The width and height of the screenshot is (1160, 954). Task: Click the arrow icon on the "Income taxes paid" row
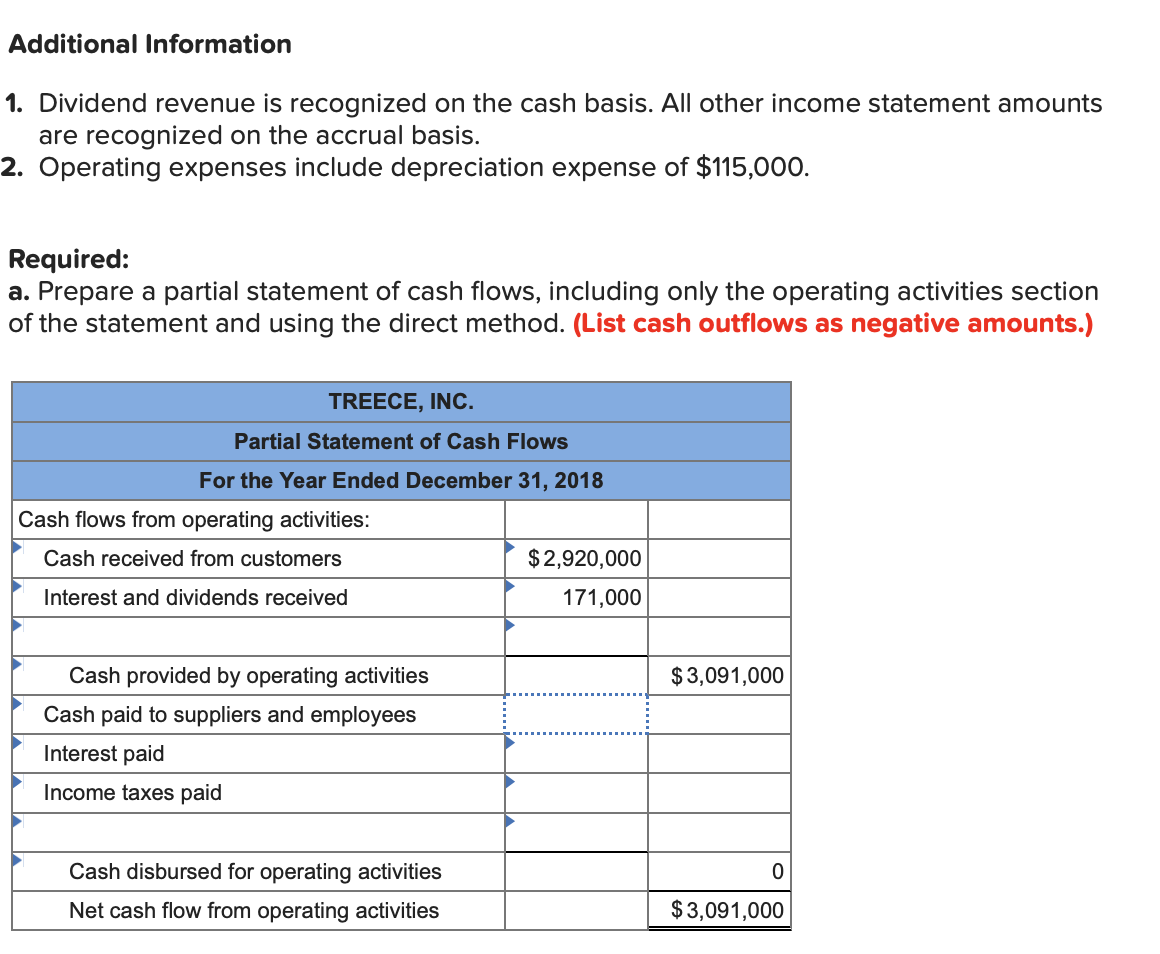(17, 783)
